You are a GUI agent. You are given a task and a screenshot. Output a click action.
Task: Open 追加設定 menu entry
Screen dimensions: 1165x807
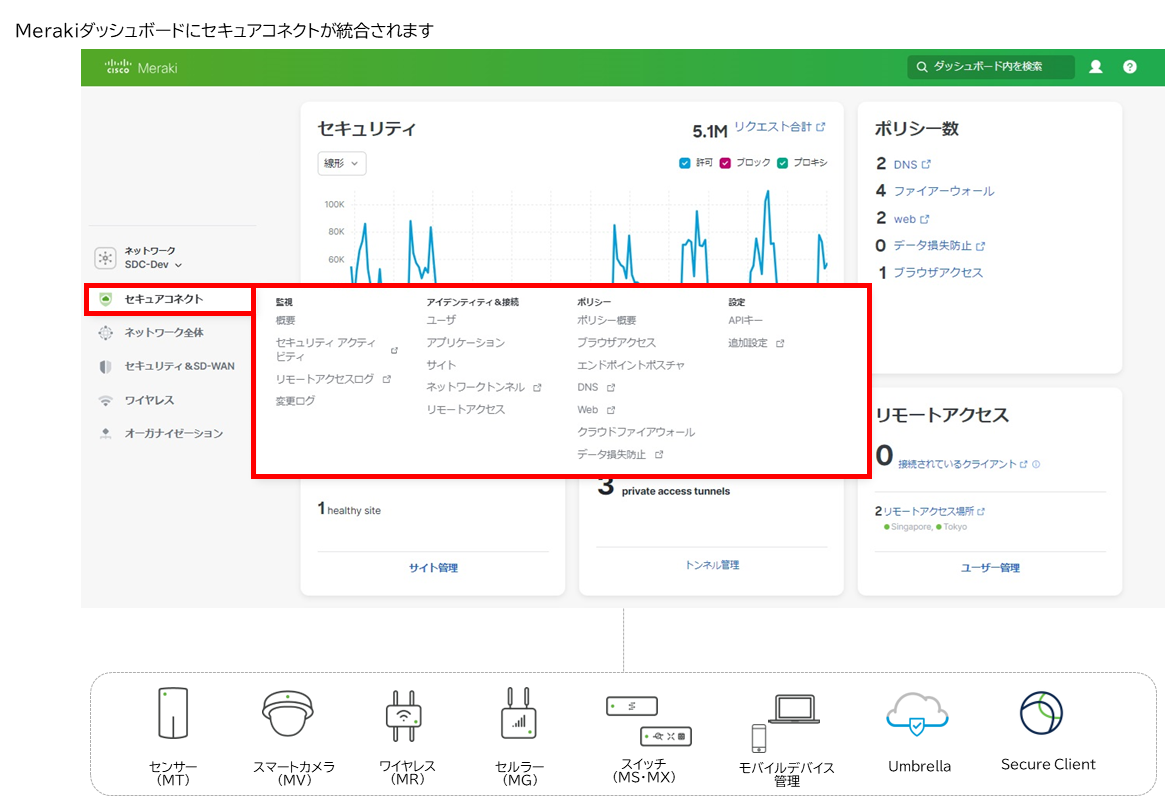pyautogui.click(x=747, y=343)
